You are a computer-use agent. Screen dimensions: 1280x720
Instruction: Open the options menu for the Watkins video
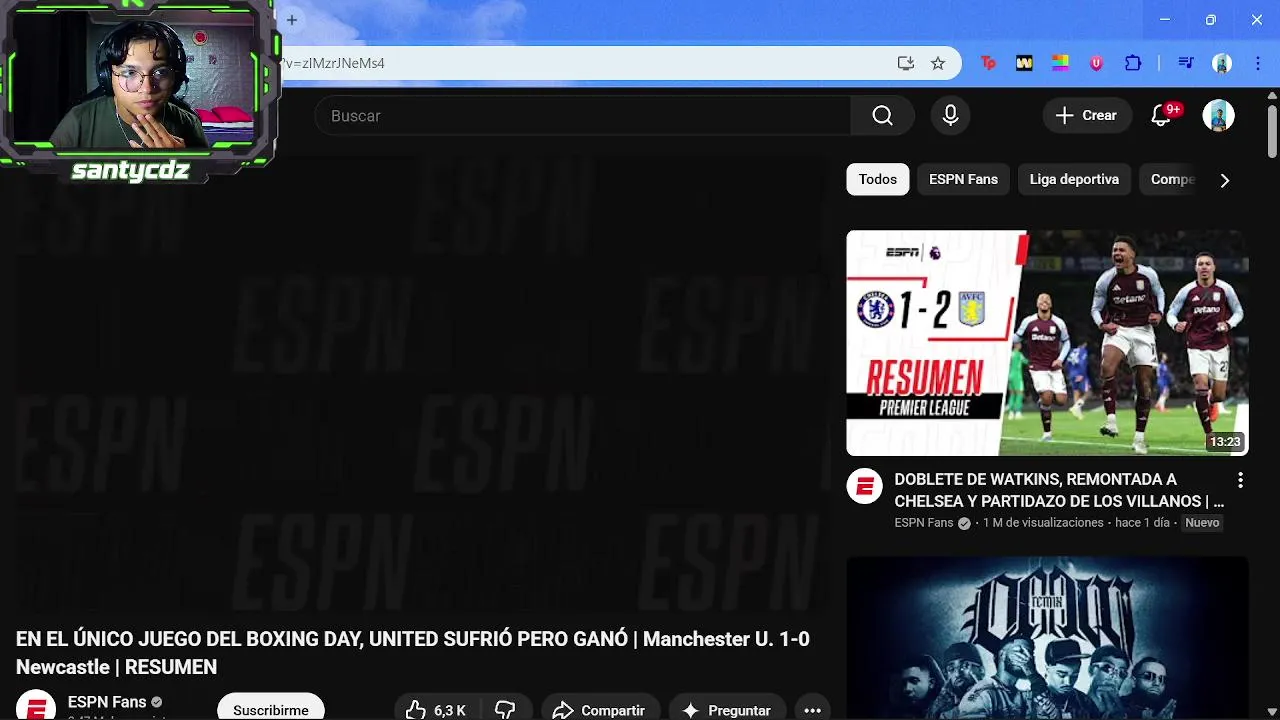(1240, 480)
